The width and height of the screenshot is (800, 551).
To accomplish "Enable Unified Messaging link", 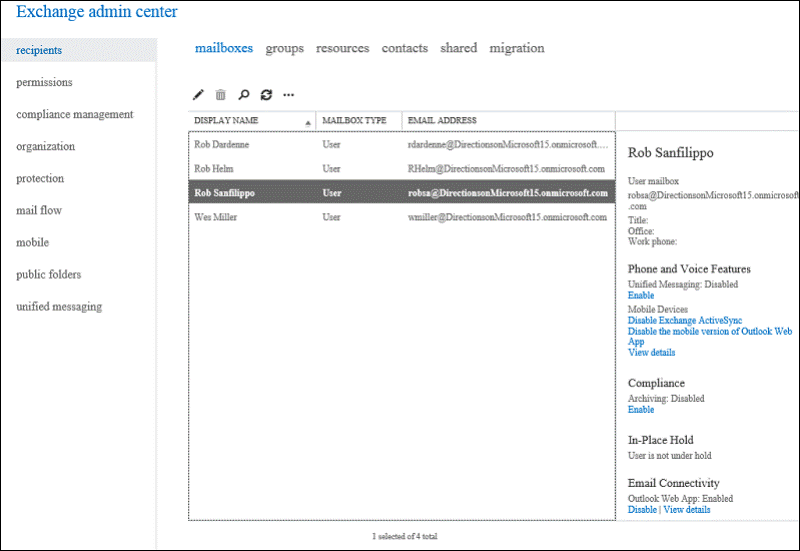I will click(641, 295).
